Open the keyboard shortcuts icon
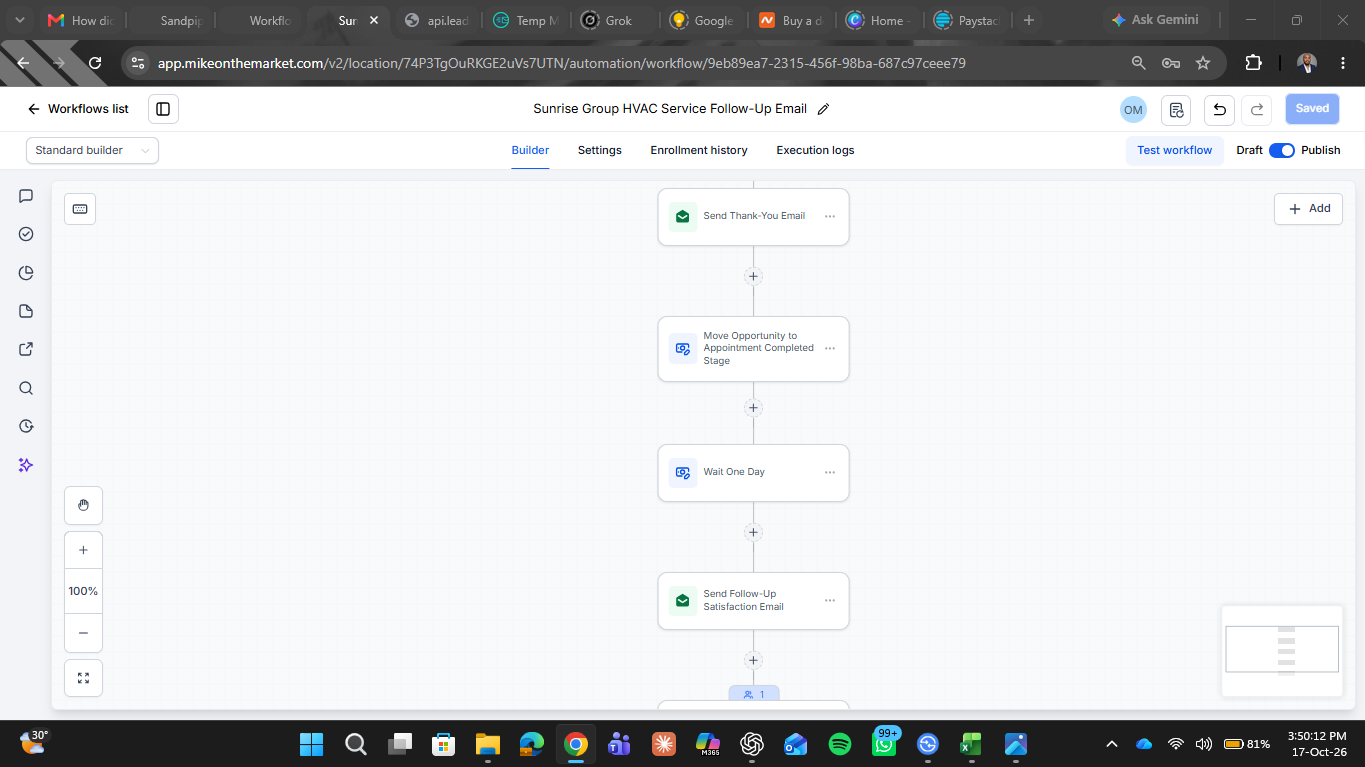 click(80, 209)
